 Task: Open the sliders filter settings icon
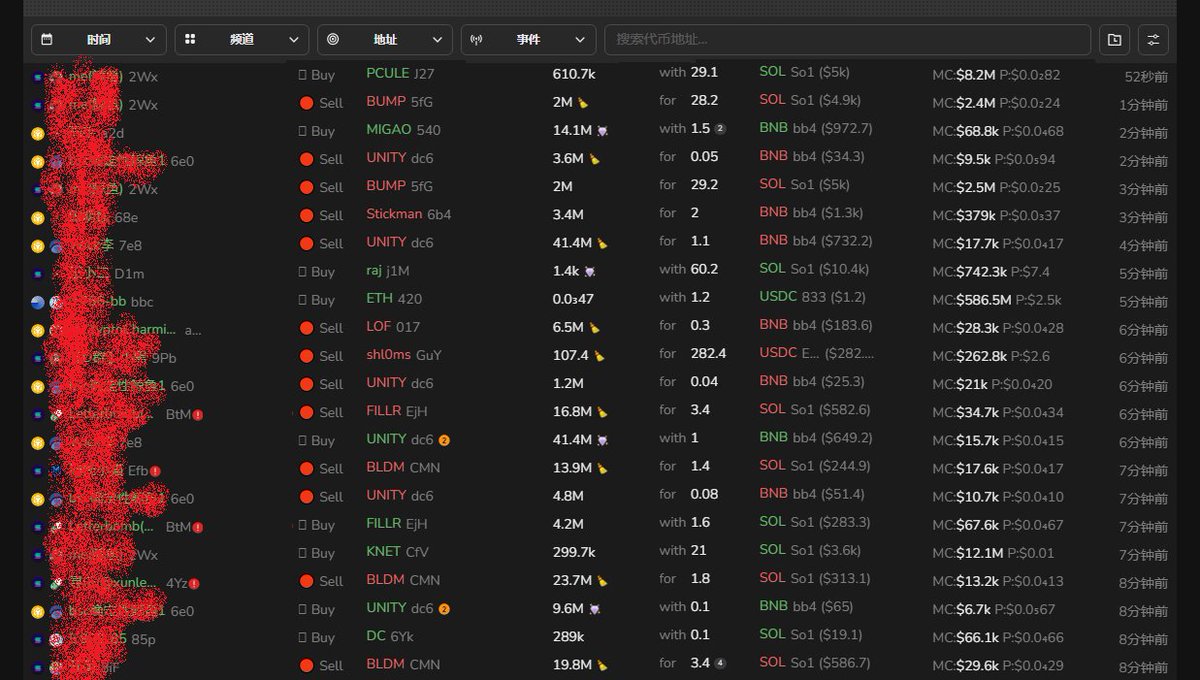pyautogui.click(x=1153, y=40)
